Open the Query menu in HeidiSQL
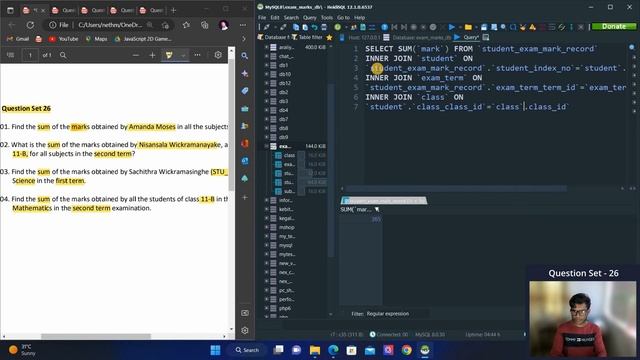 pyautogui.click(x=309, y=18)
